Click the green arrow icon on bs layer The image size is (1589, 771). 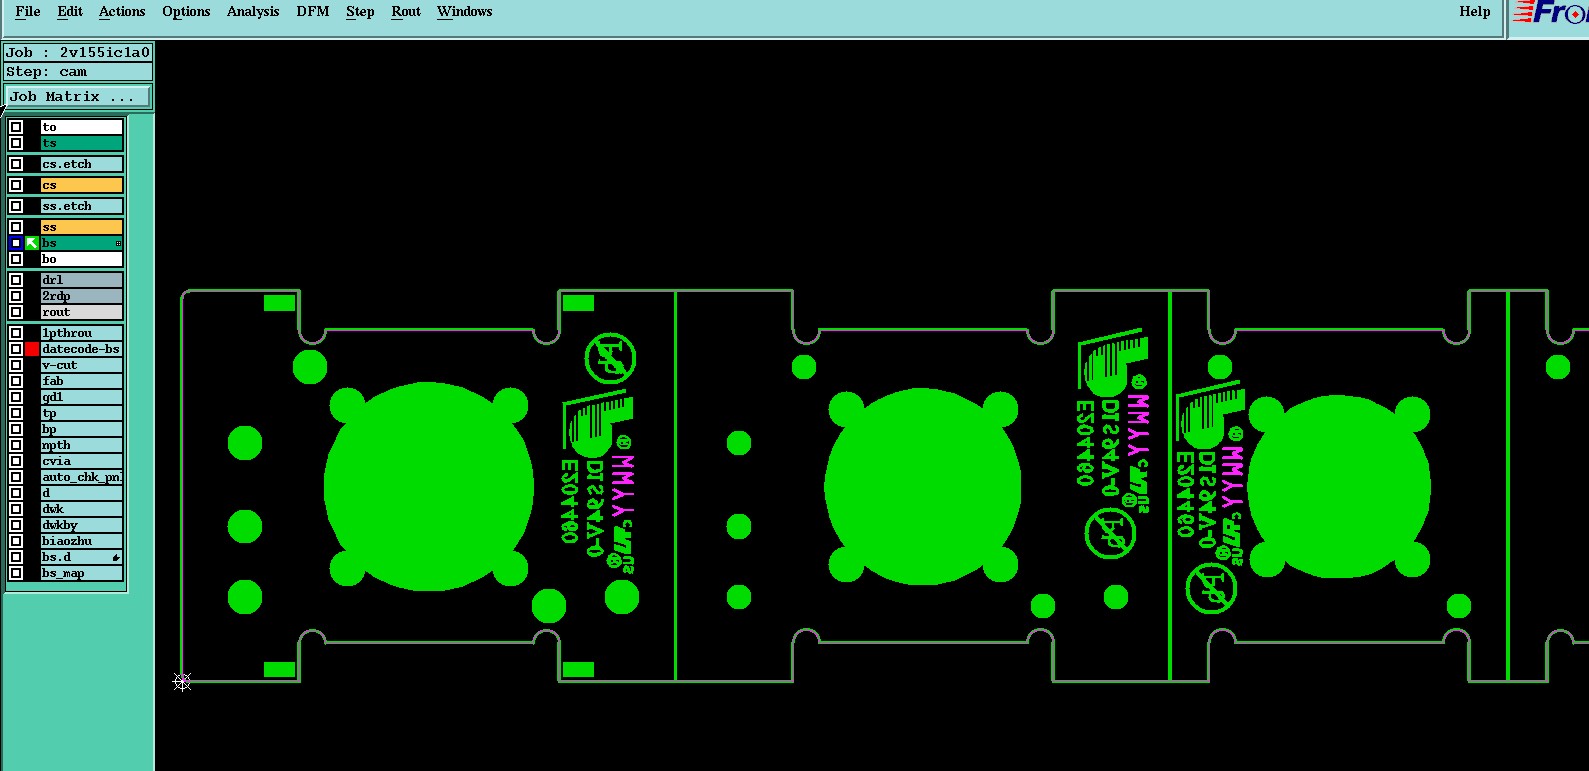[x=32, y=243]
